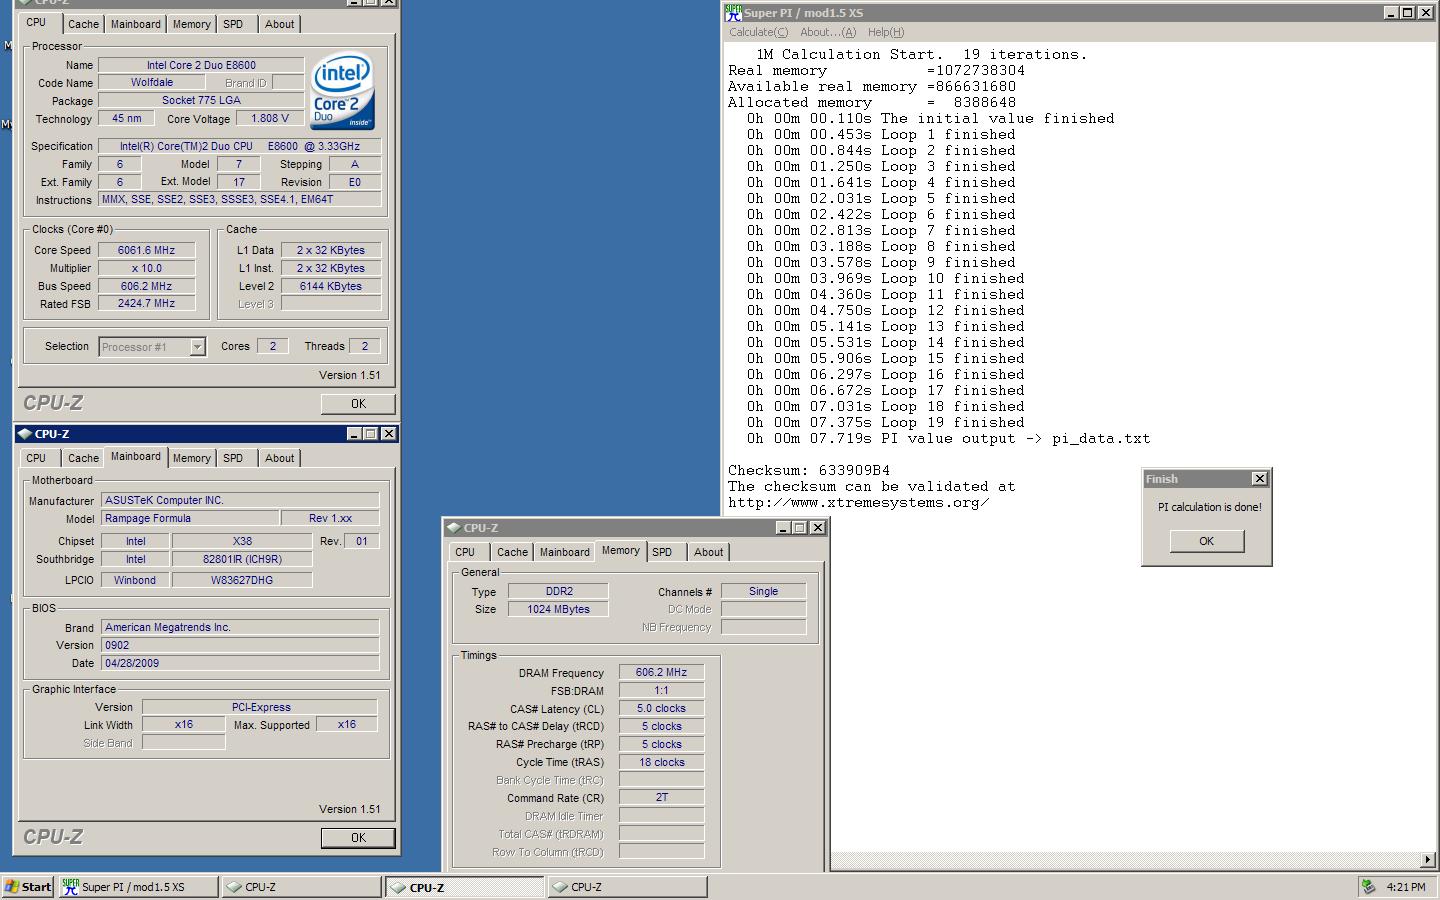Click the Instructions field listing MMX, SSE
This screenshot has height=900, width=1440.
(240, 200)
